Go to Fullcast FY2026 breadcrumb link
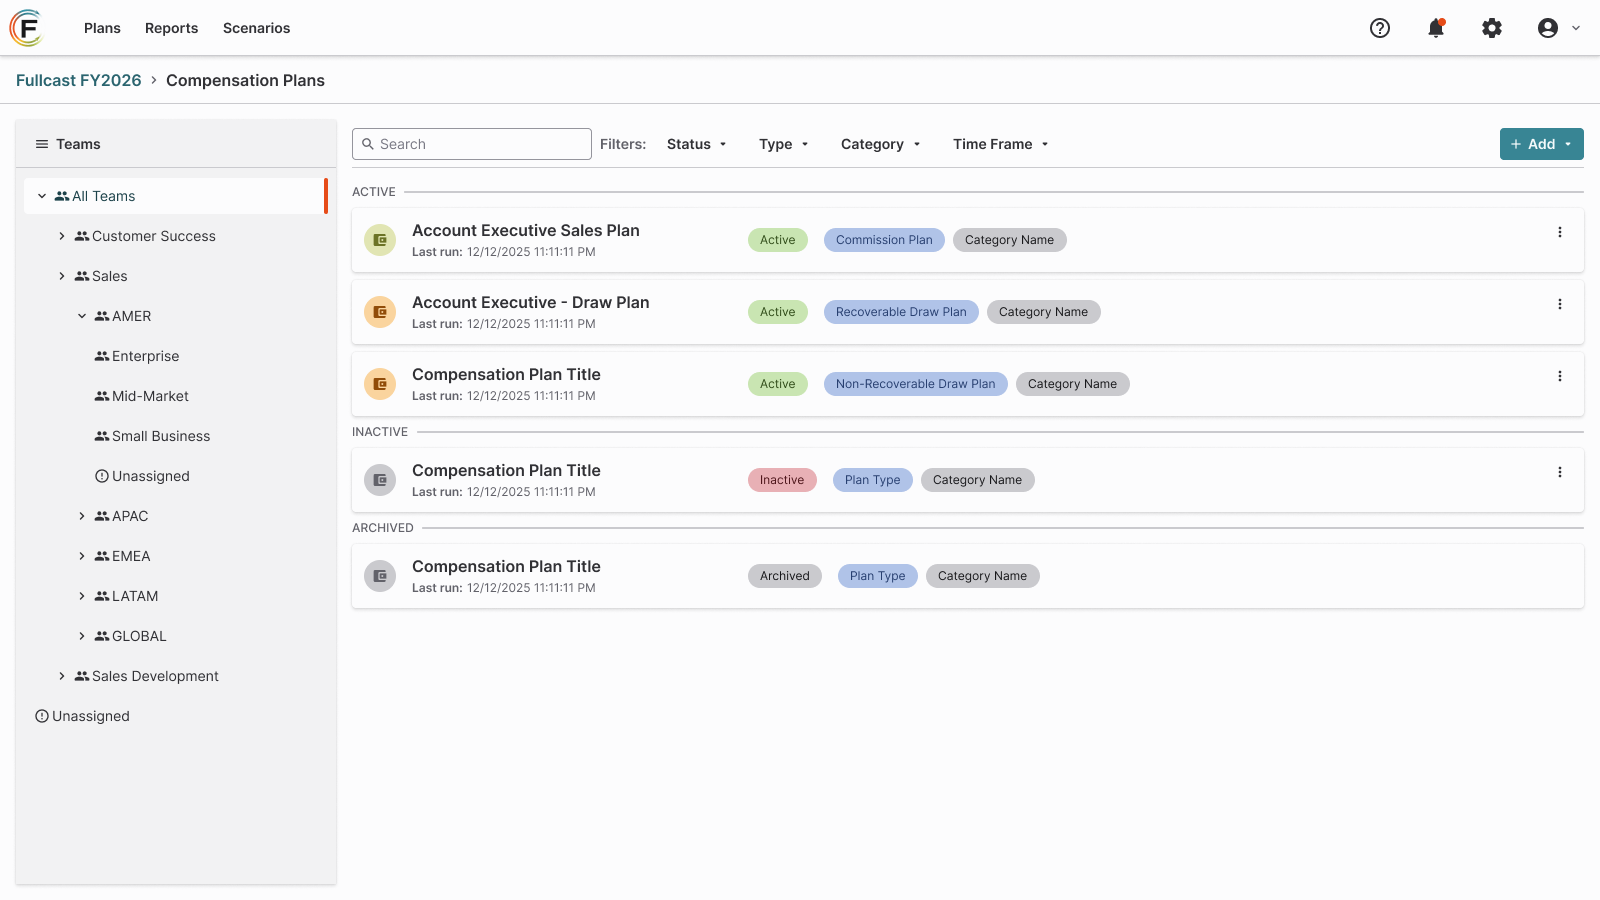The image size is (1600, 900). click(x=79, y=80)
